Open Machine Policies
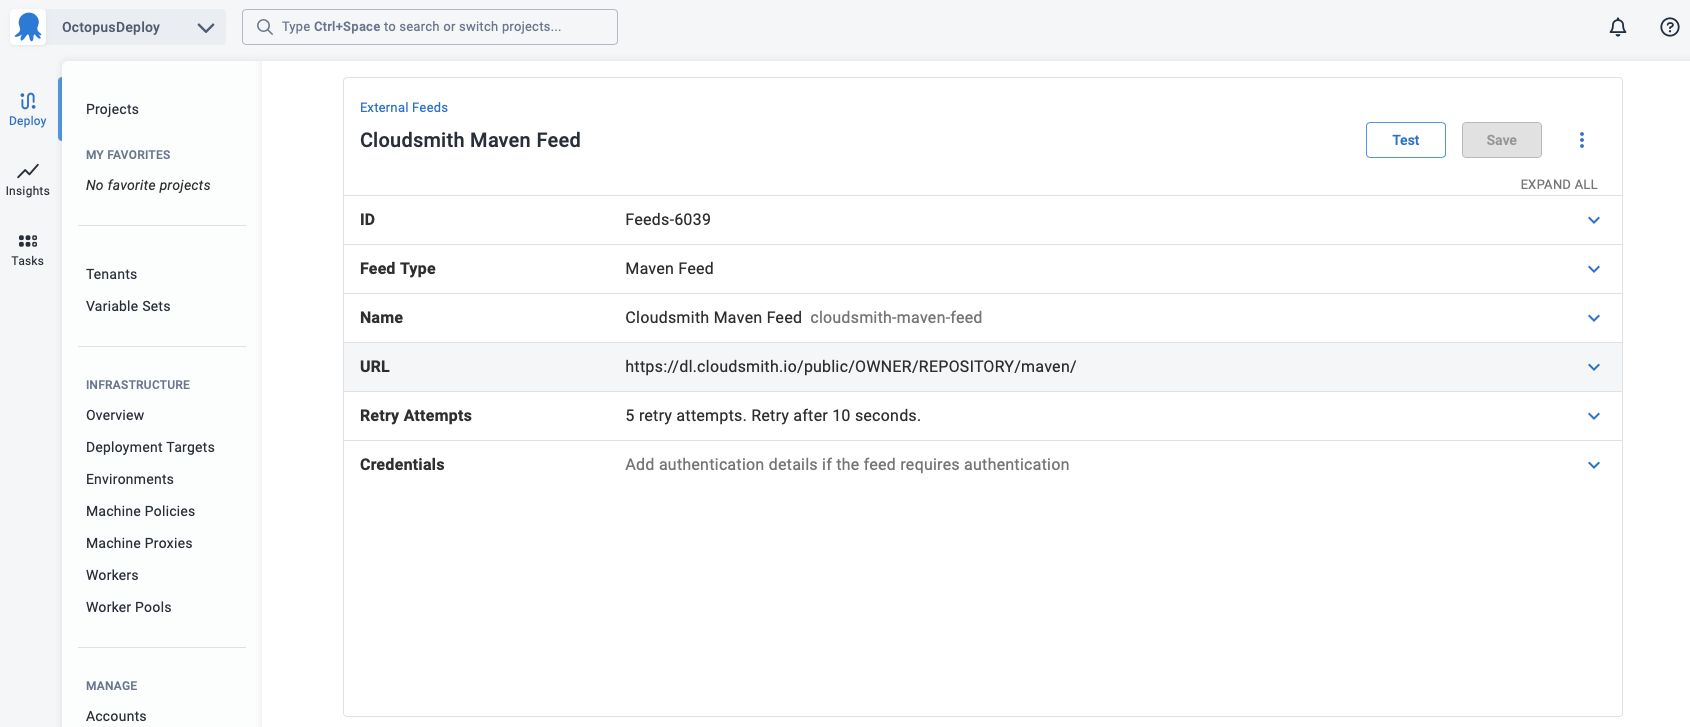 [141, 511]
